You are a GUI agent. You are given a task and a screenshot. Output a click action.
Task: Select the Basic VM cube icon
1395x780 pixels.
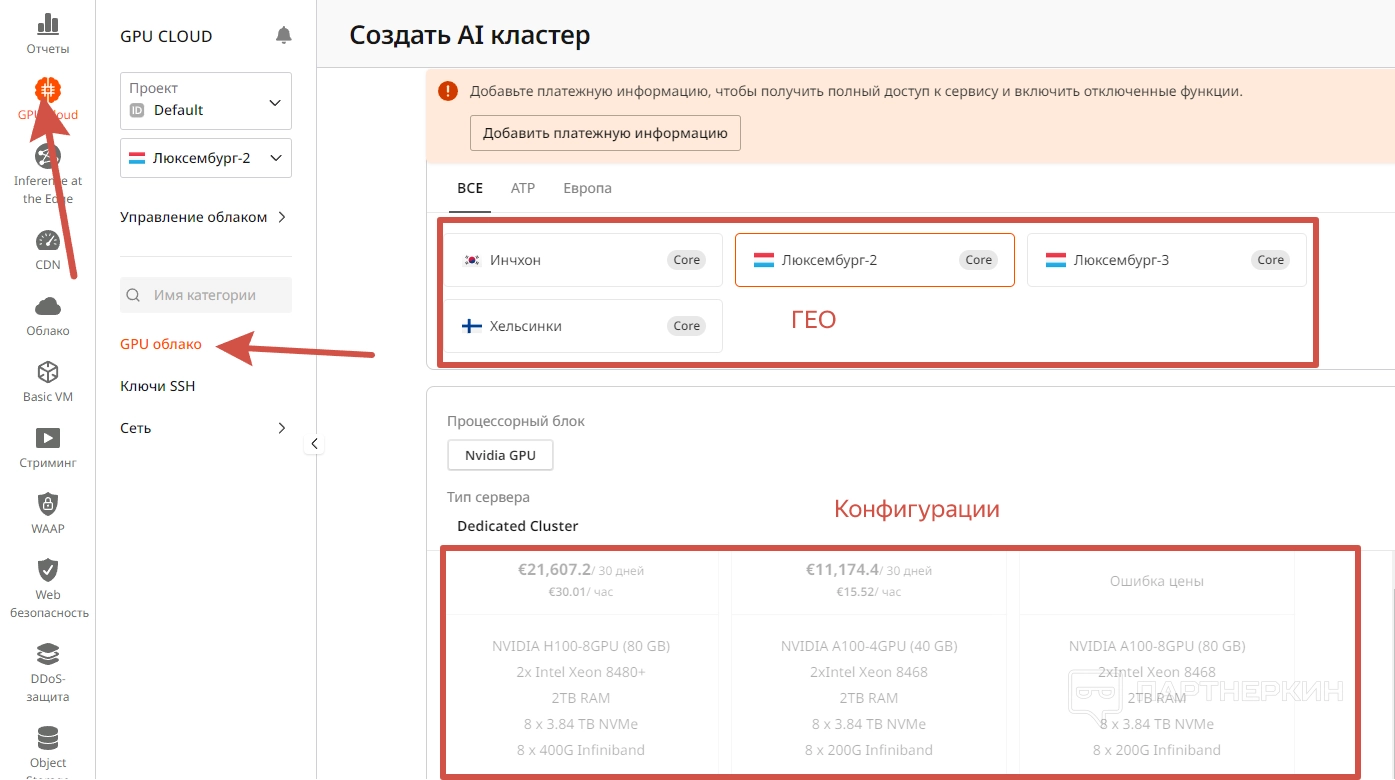pos(47,373)
